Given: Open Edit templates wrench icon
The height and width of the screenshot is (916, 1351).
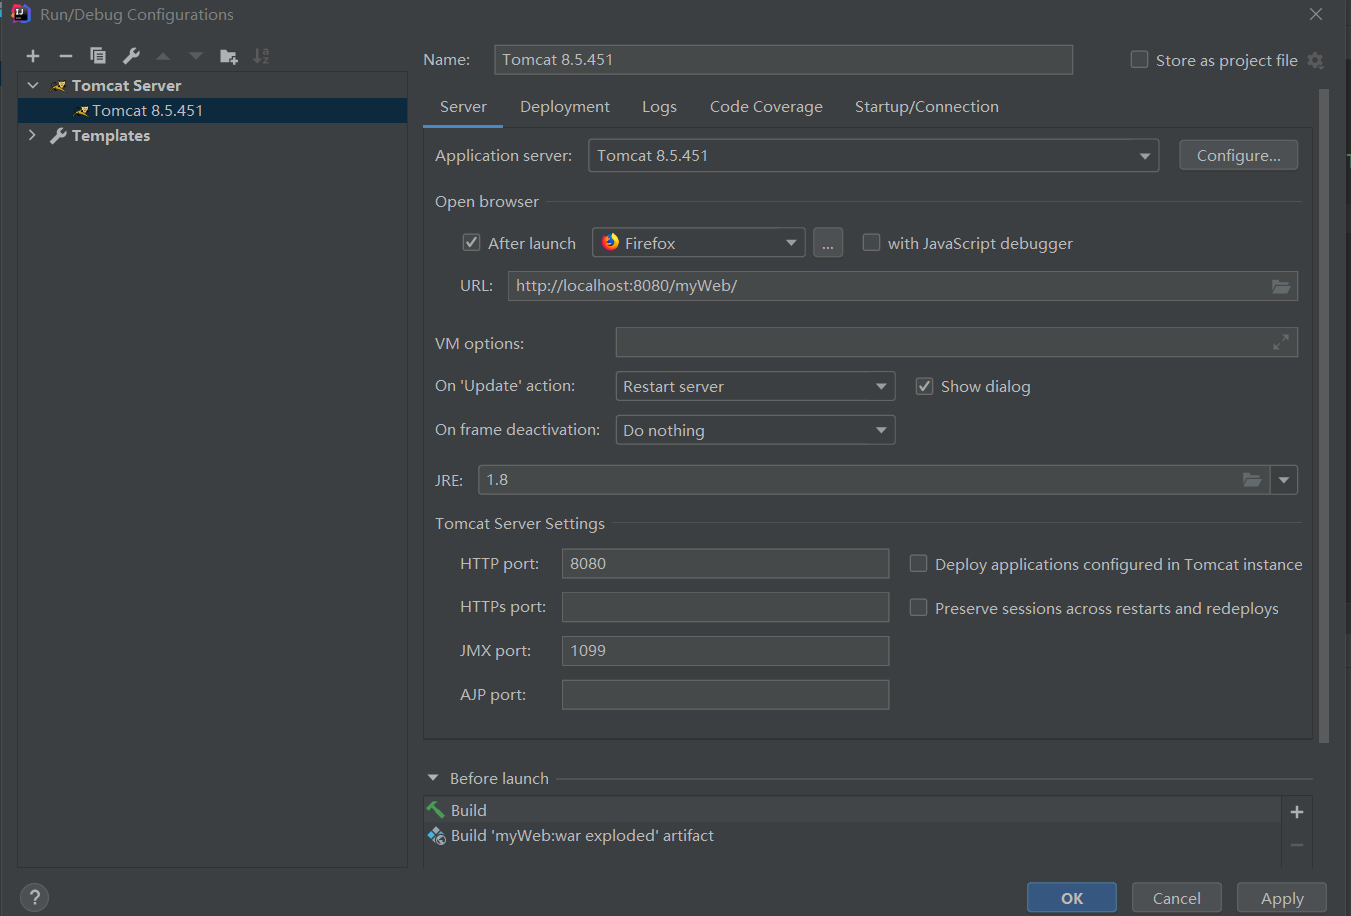Looking at the screenshot, I should pyautogui.click(x=131, y=56).
